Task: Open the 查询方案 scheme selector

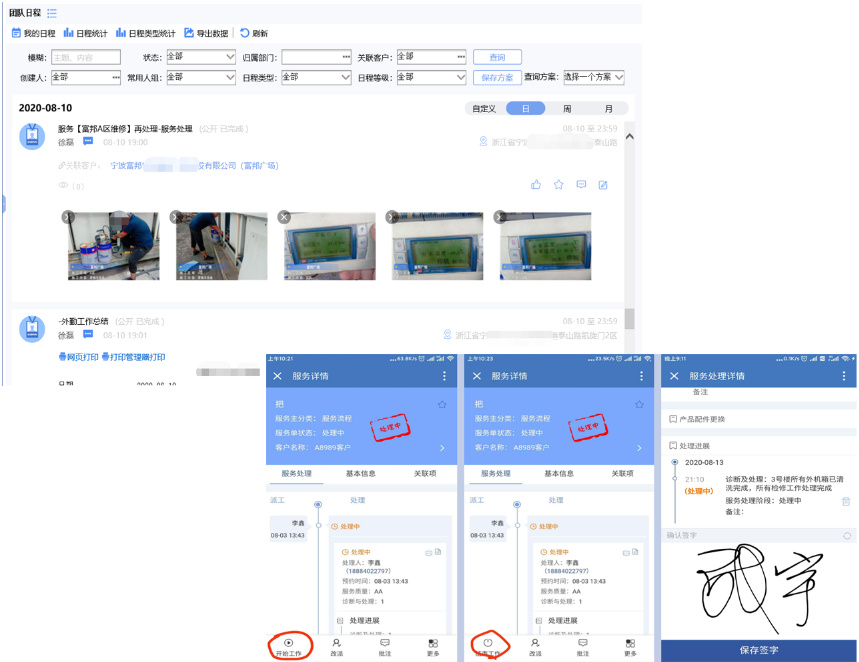Action: click(594, 77)
